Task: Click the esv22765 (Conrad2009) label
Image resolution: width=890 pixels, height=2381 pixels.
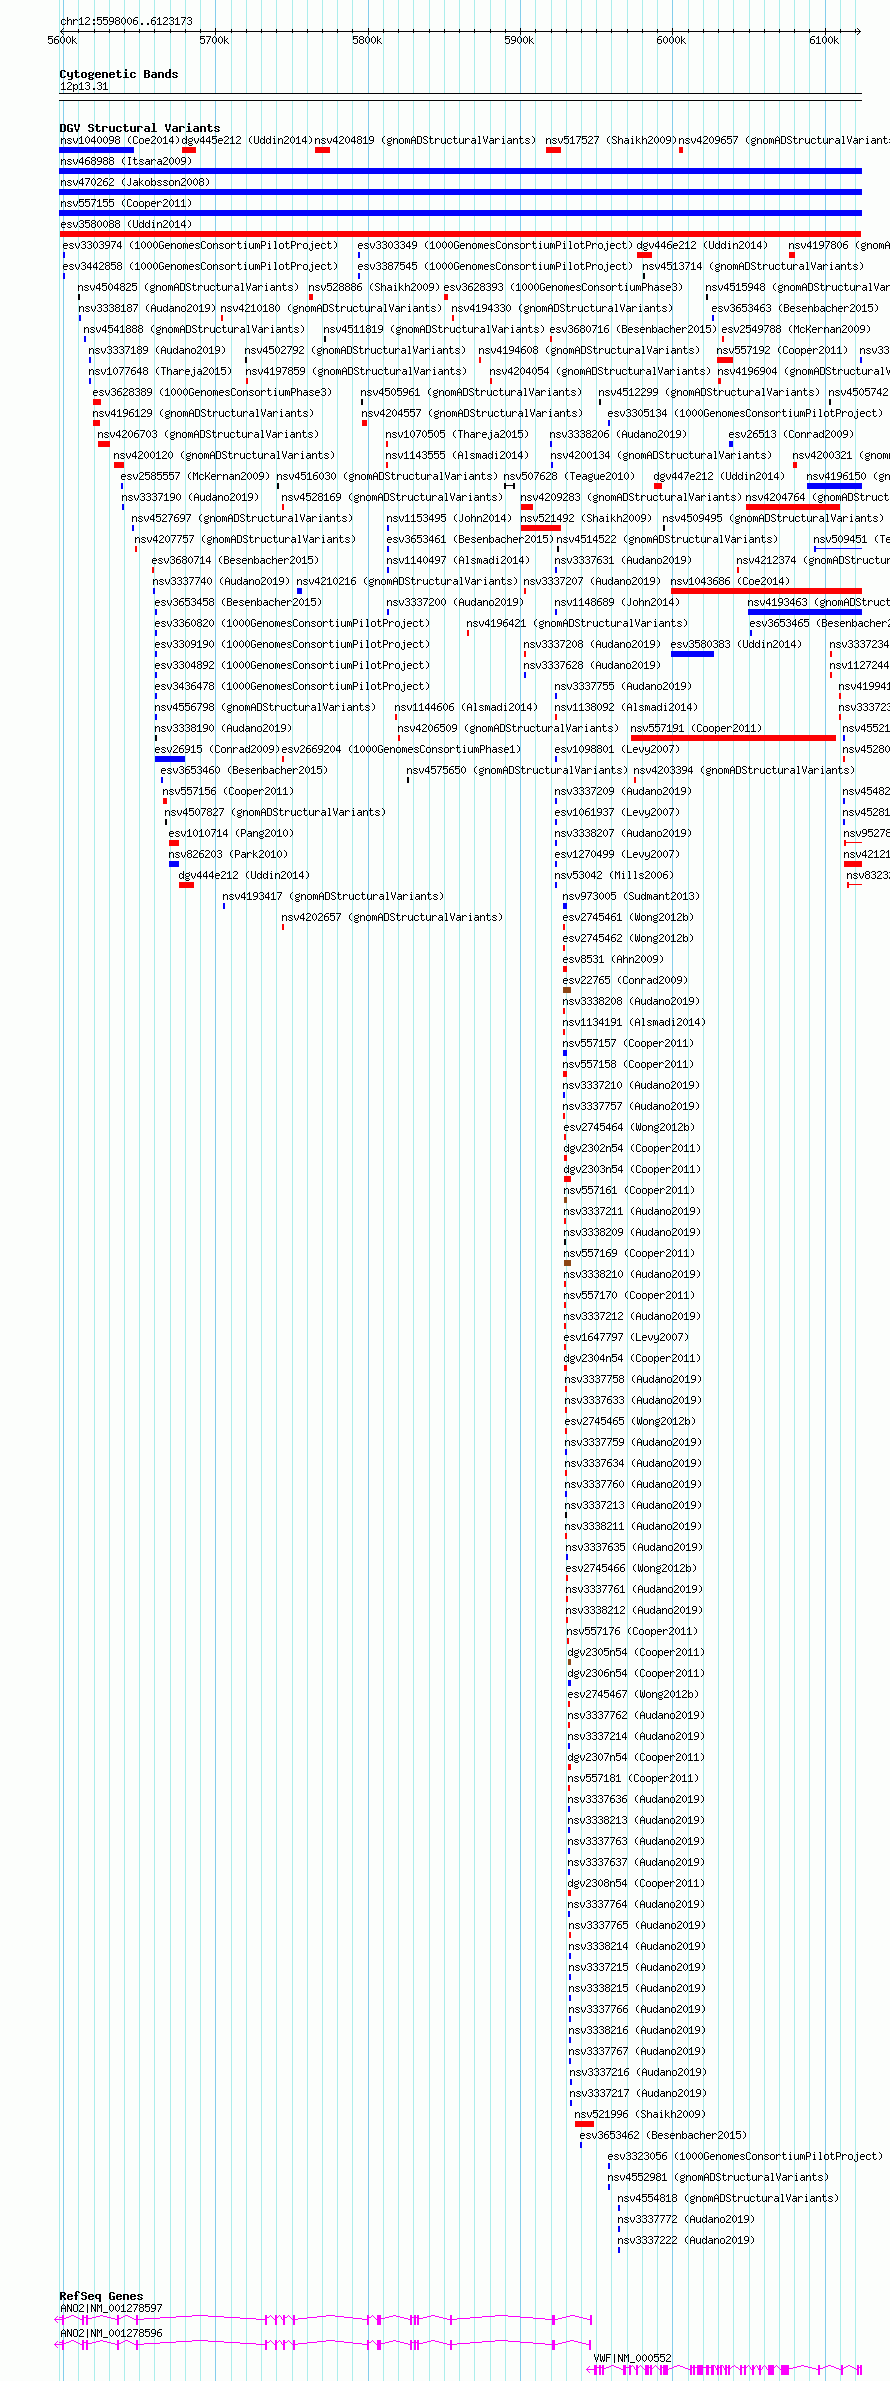Action: click(x=625, y=980)
